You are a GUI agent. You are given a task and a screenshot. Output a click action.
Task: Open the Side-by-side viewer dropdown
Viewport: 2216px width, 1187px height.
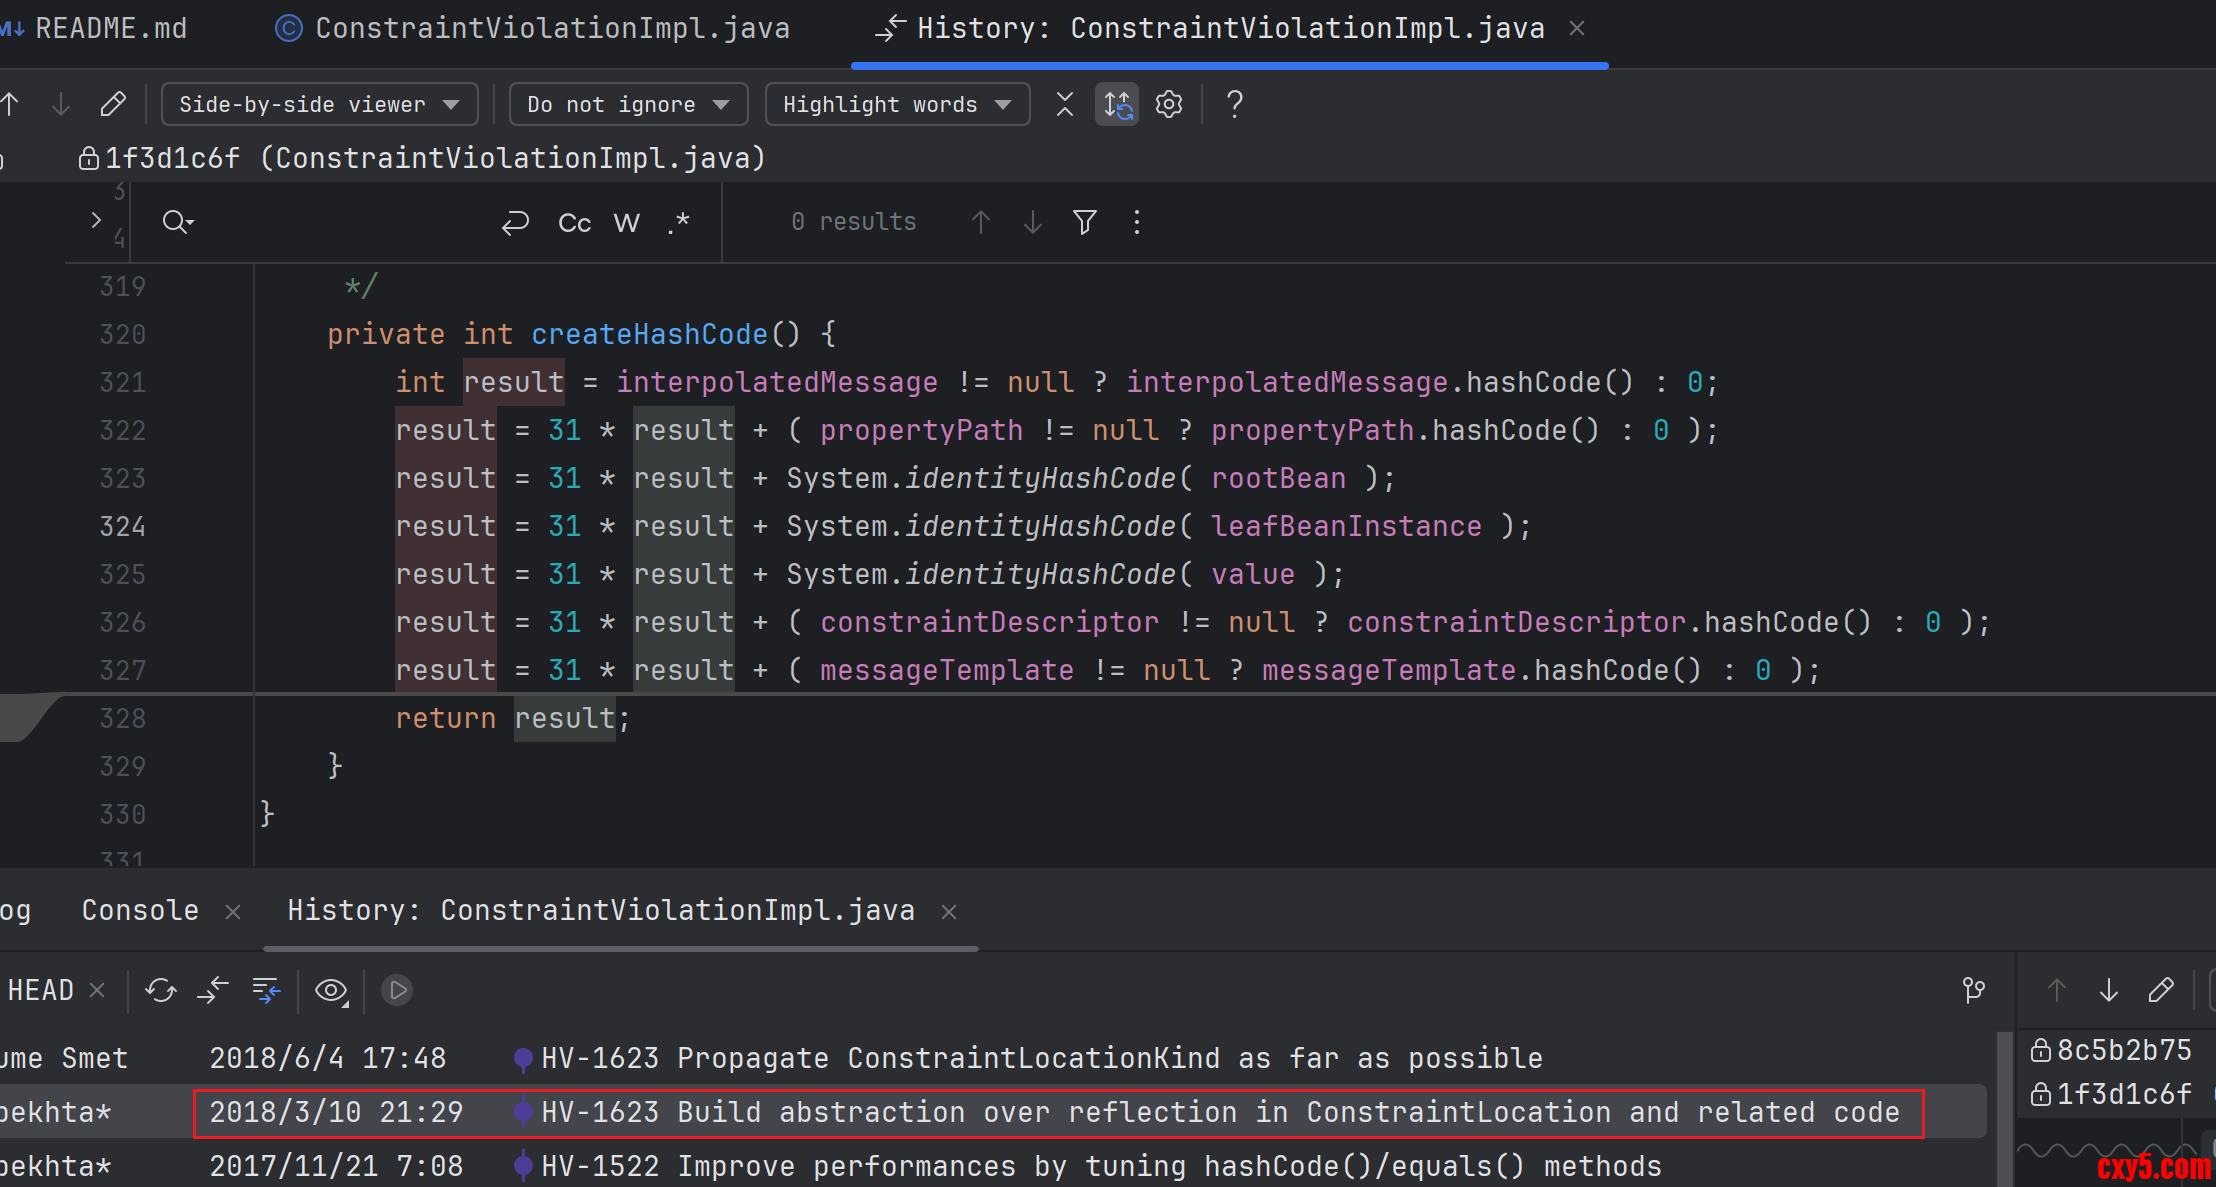click(x=319, y=104)
